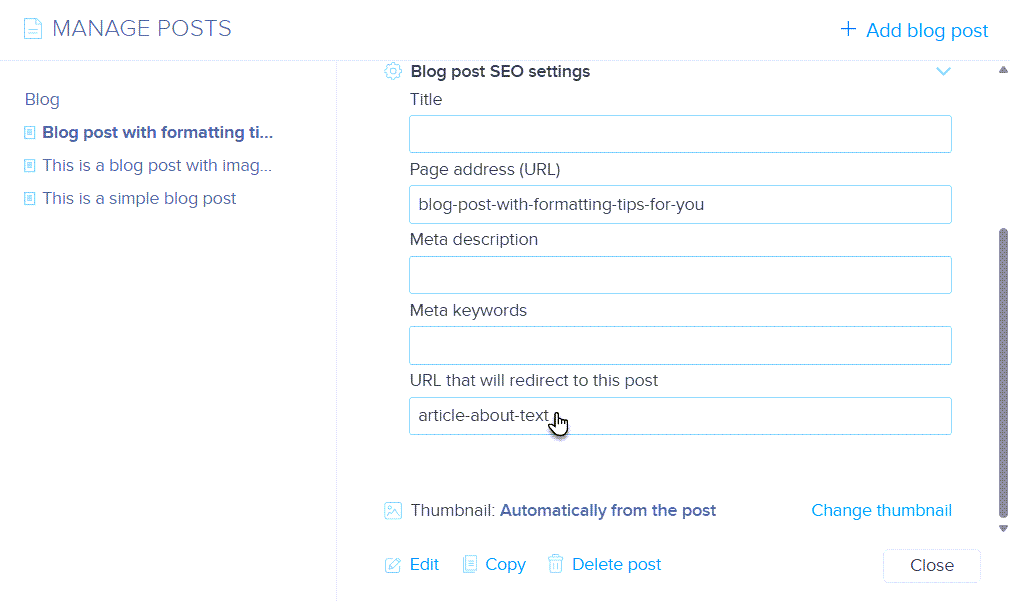The image size is (1010, 601).
Task: Focus the Meta description input field
Action: (680, 275)
